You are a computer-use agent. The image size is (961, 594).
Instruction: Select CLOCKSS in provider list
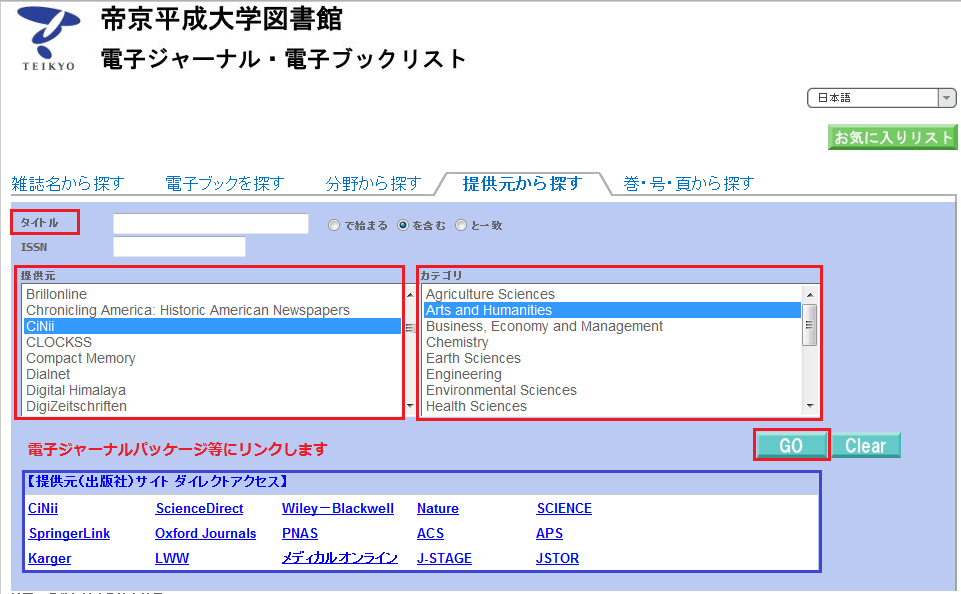click(212, 342)
